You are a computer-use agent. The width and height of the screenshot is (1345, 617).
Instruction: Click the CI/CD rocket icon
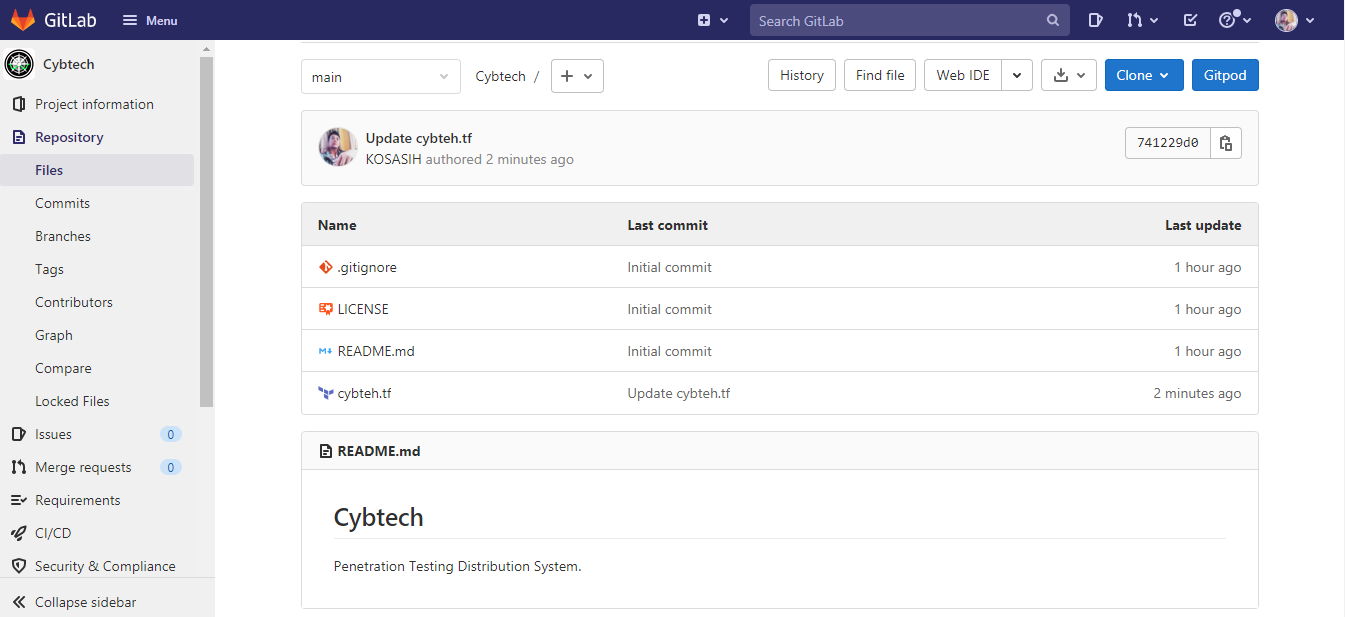18,533
